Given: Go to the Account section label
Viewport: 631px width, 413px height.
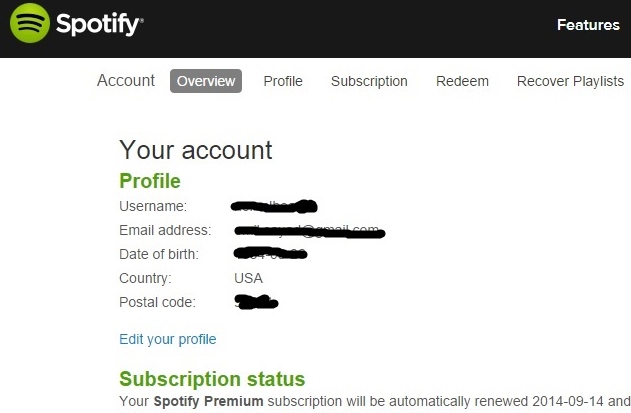Looking at the screenshot, I should (x=126, y=81).
